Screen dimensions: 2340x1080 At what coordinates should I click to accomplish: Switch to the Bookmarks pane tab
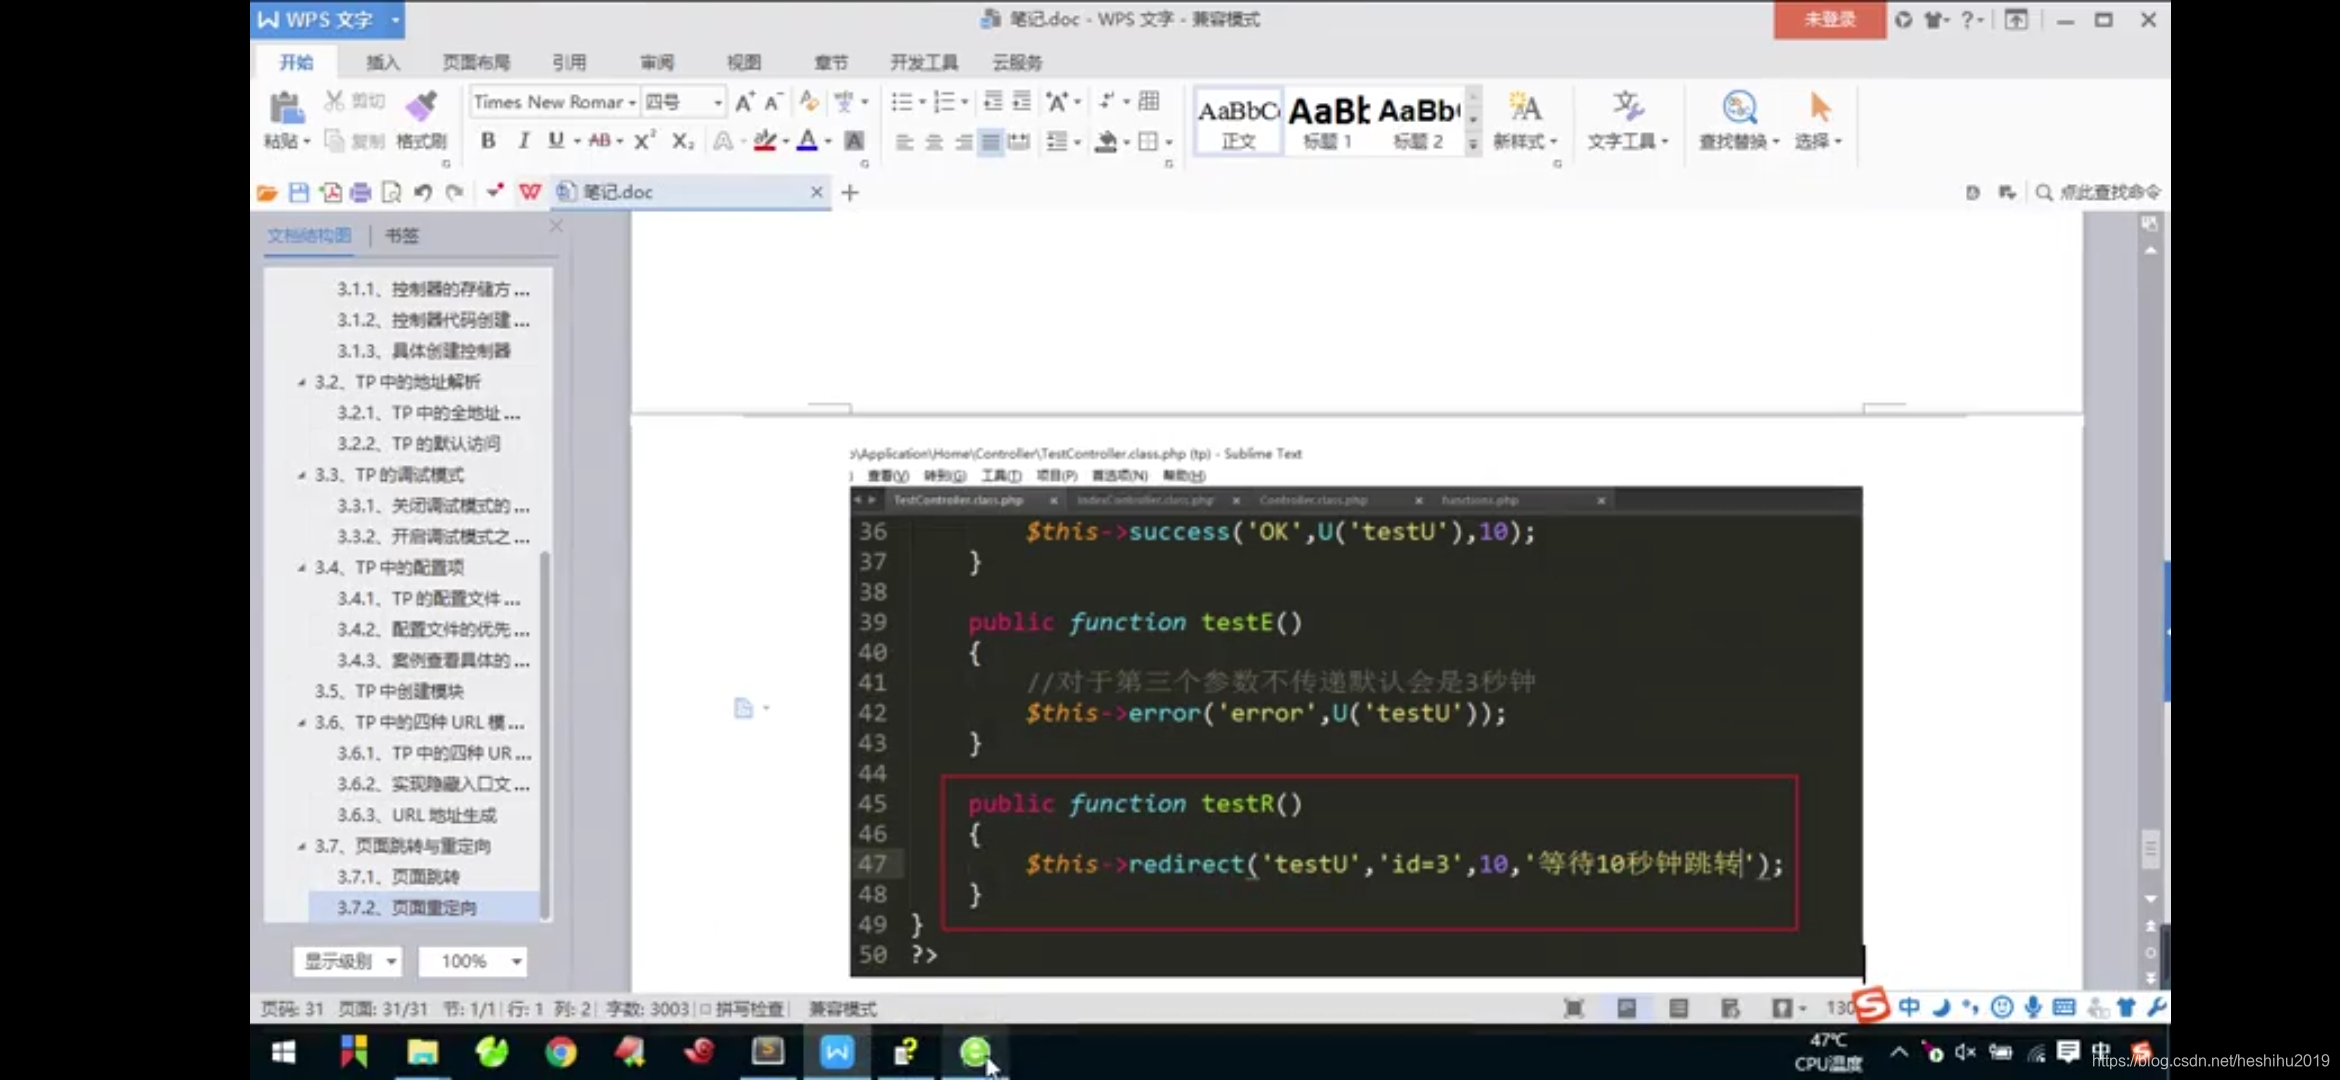click(x=402, y=236)
